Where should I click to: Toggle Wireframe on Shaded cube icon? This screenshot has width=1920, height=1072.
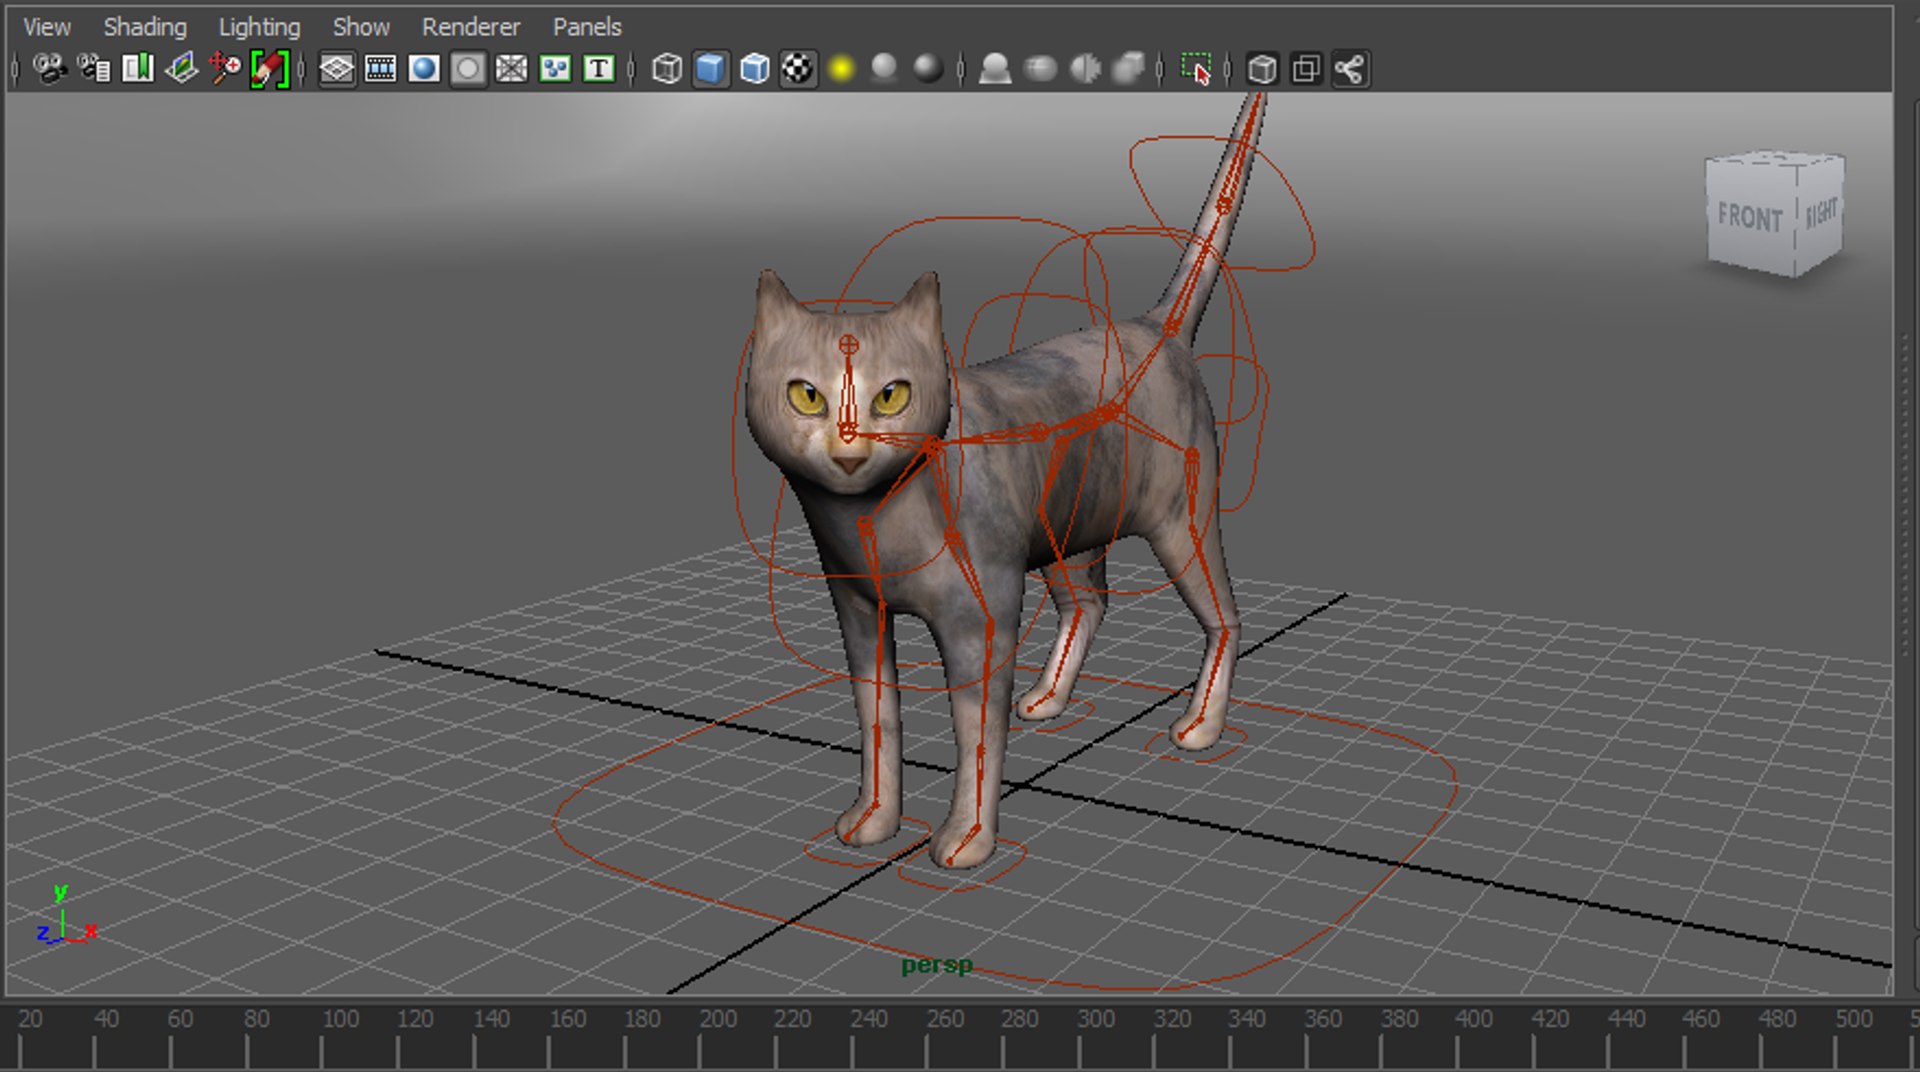(x=754, y=69)
